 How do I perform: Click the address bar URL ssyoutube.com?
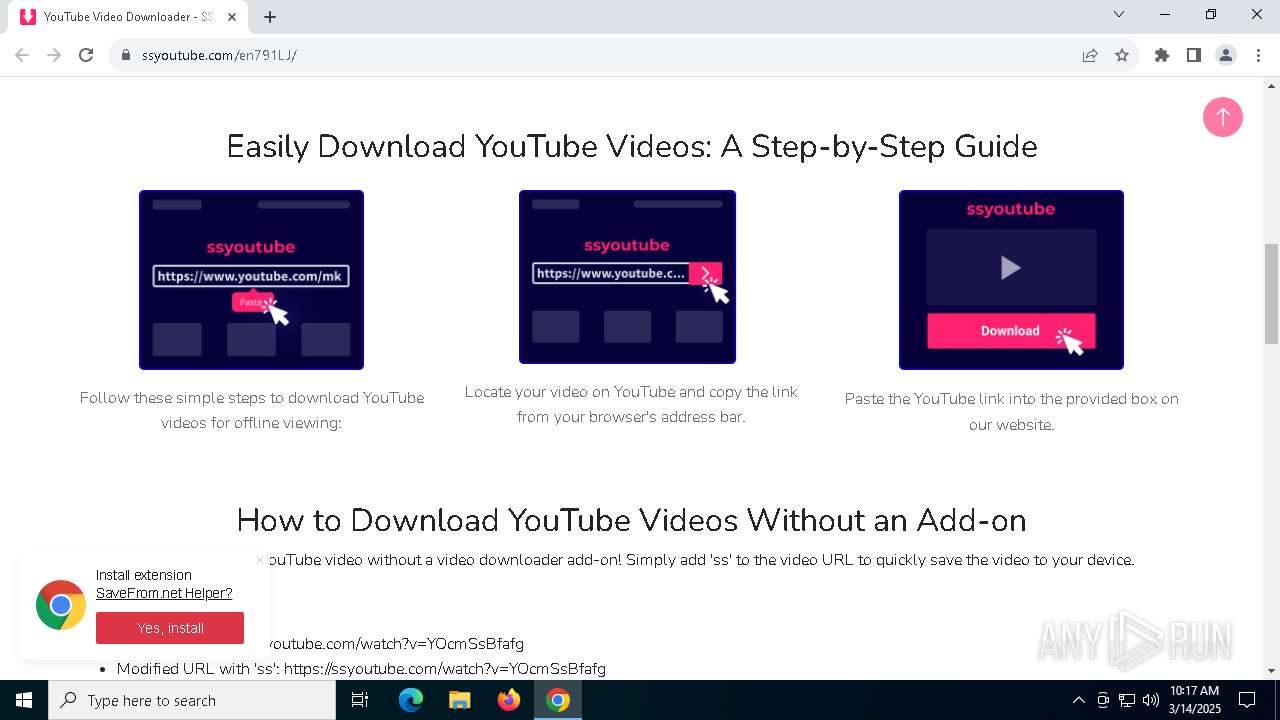(x=219, y=55)
